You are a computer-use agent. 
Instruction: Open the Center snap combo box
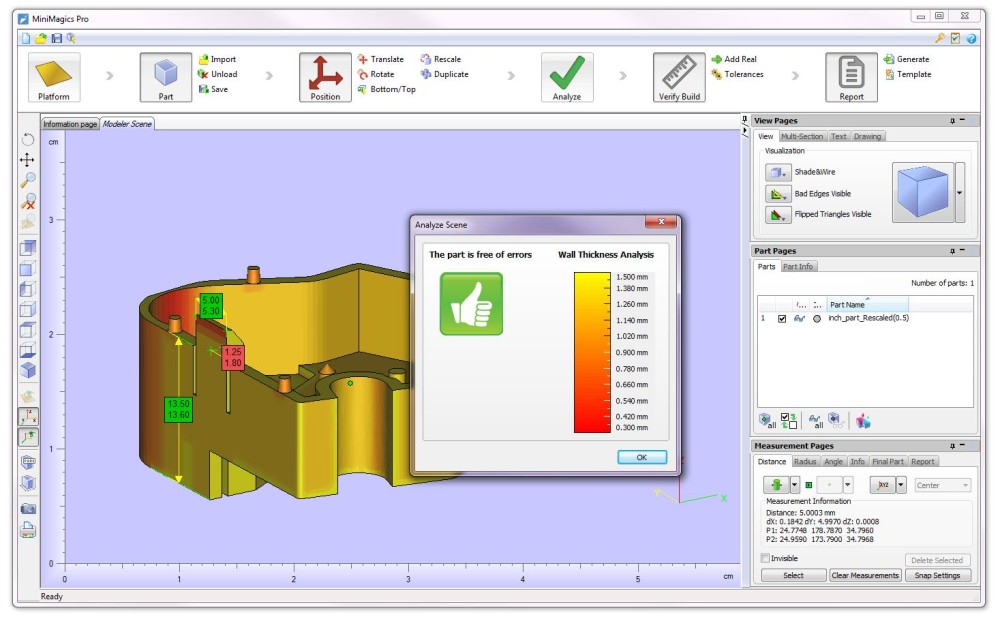pos(943,486)
